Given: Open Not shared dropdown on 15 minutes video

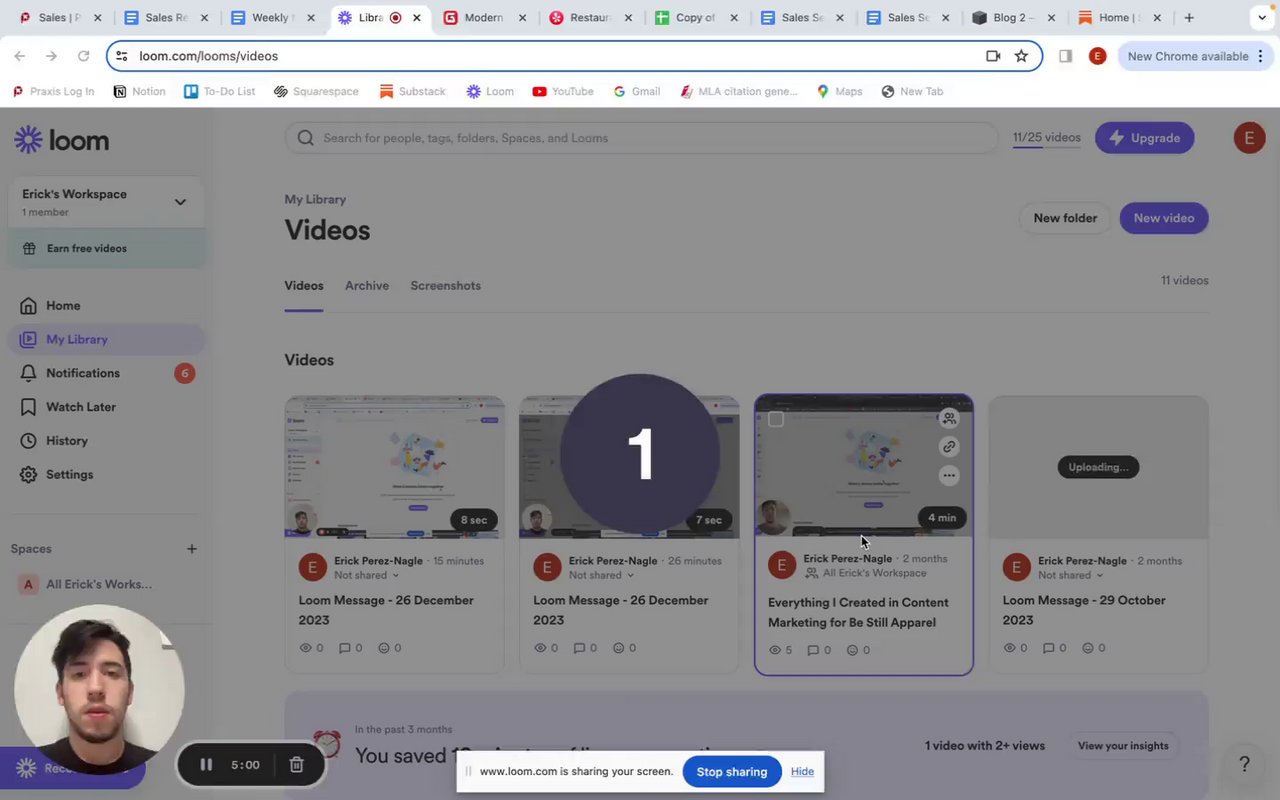Looking at the screenshot, I should (x=367, y=576).
